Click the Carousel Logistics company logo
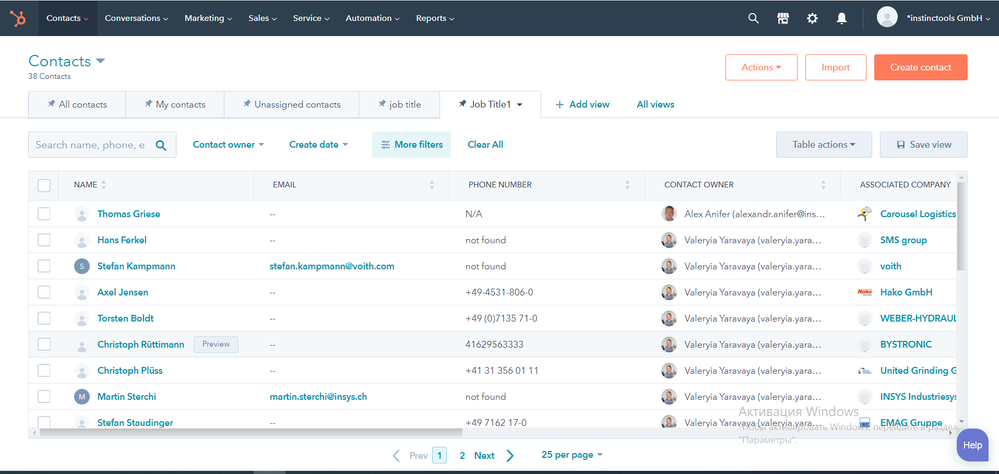The image size is (999, 474). pos(865,214)
